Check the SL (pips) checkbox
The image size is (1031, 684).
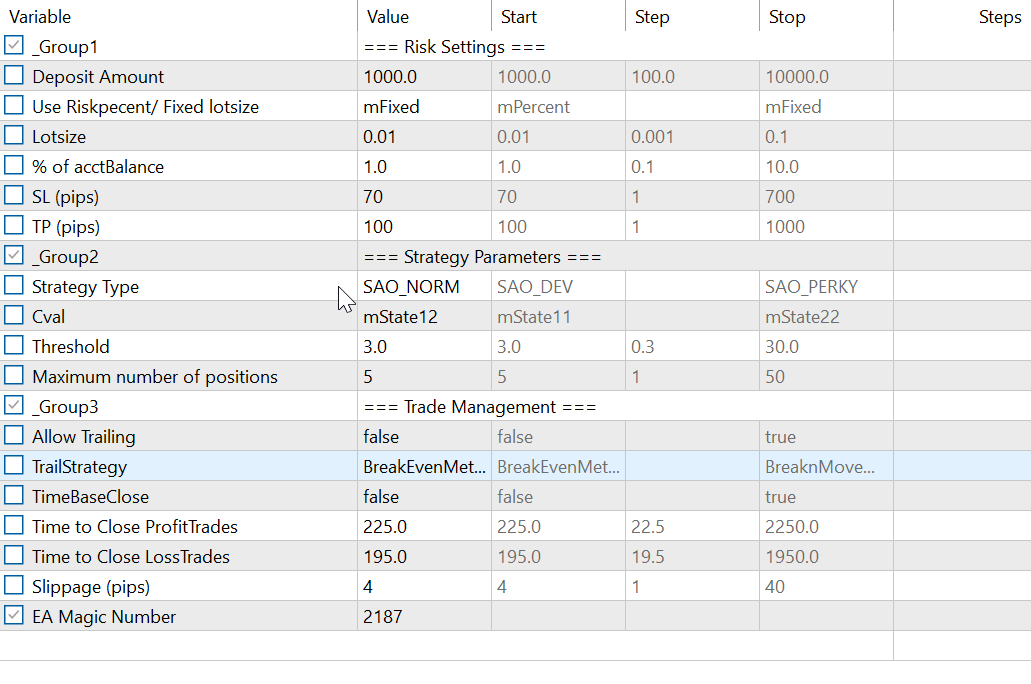[x=14, y=196]
